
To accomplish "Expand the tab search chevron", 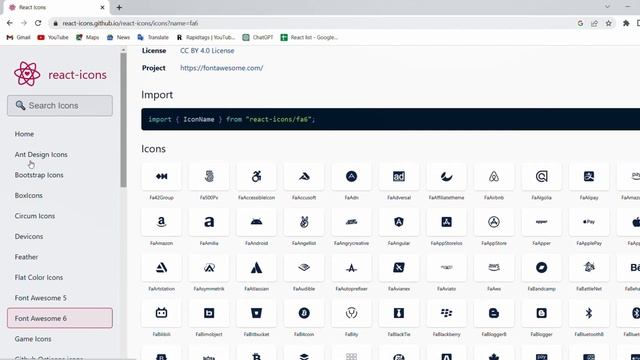I will point(607,7).
